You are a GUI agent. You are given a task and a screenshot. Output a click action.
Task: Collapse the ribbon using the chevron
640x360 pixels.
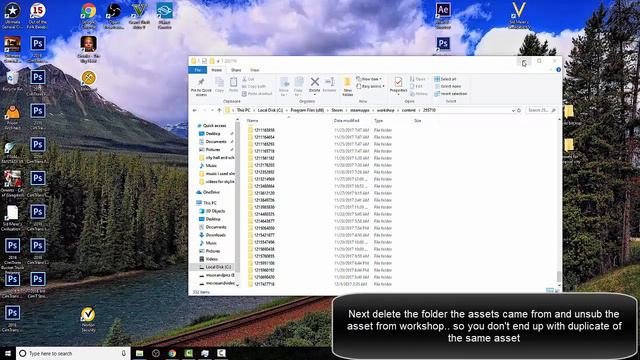point(551,70)
